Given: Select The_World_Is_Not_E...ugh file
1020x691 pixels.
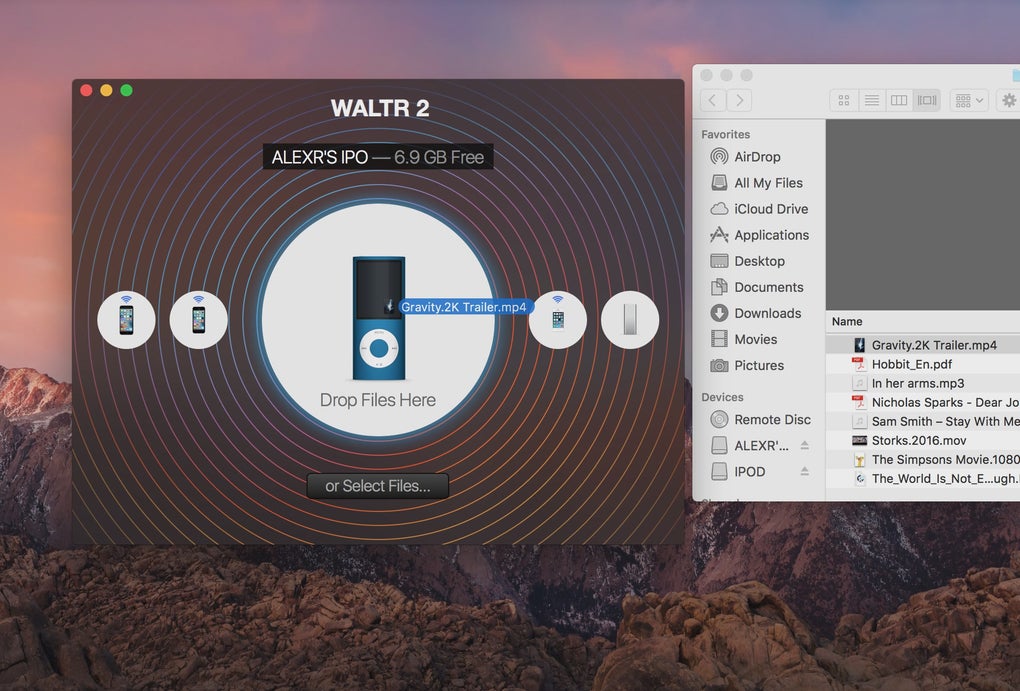Looking at the screenshot, I should [x=923, y=478].
